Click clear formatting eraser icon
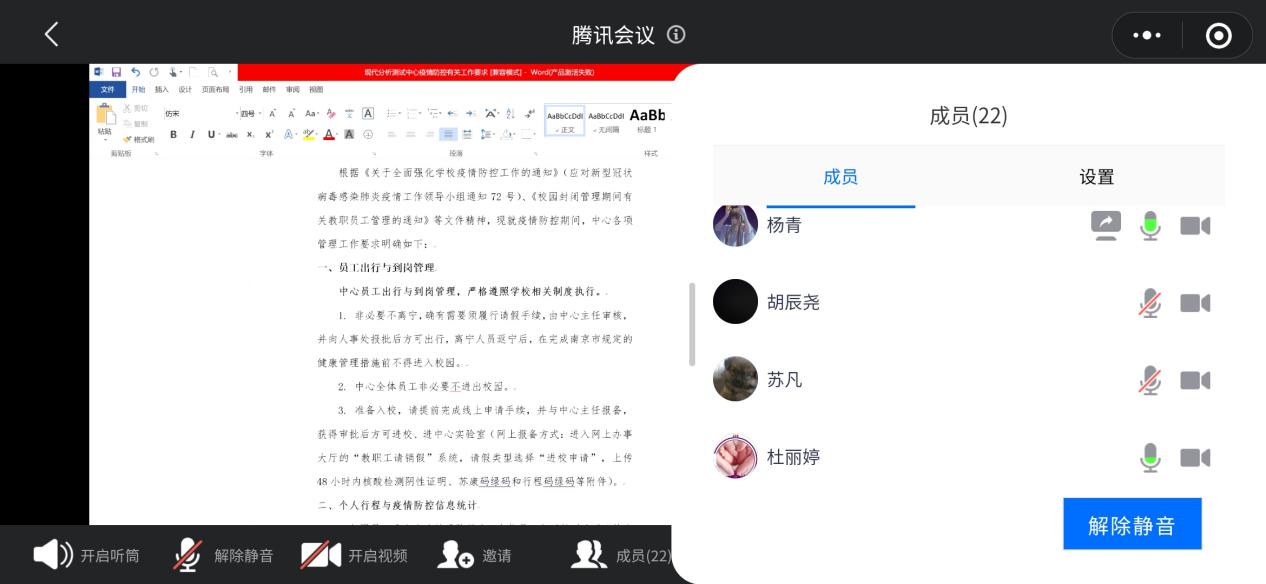The width and height of the screenshot is (1266, 584). click(330, 113)
